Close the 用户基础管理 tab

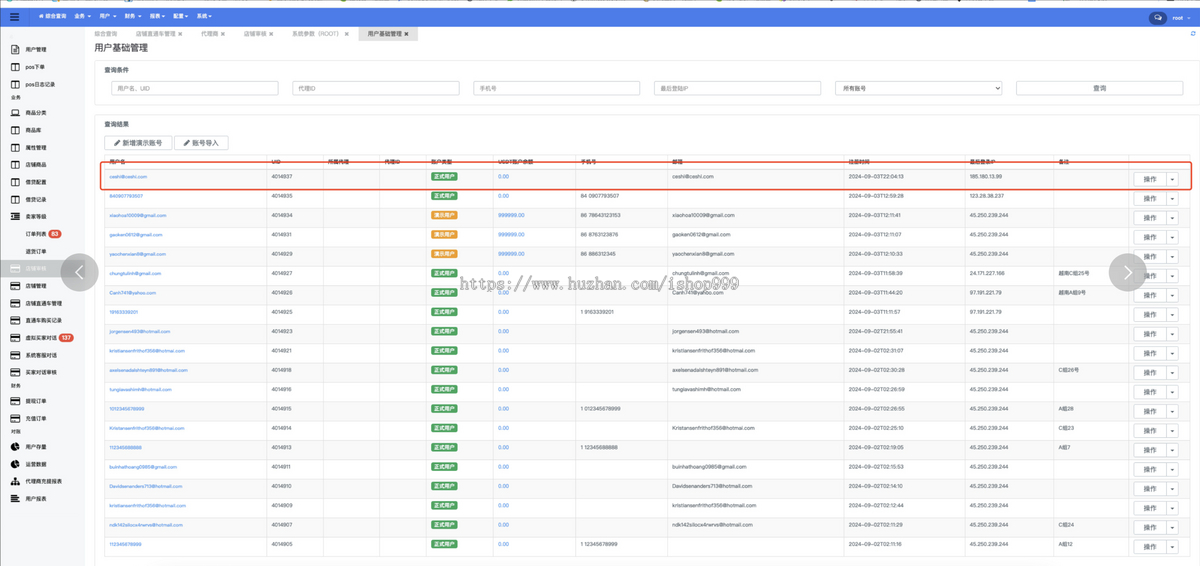tap(406, 34)
